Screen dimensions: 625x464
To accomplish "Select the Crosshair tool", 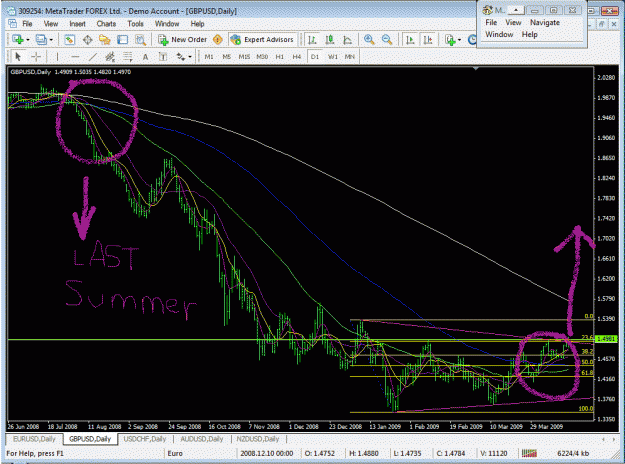I will [36, 57].
